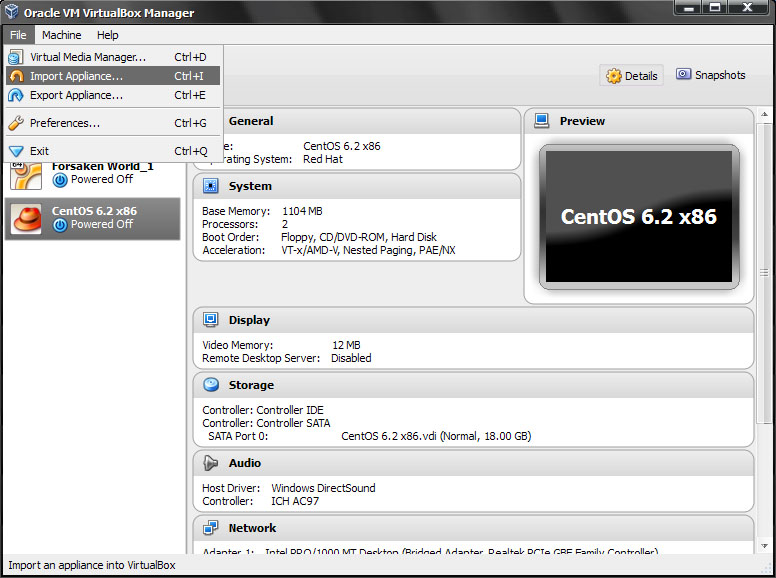Click the vertical scrollbar thumb
This screenshot has height=578, width=776.
pyautogui.click(x=765, y=272)
